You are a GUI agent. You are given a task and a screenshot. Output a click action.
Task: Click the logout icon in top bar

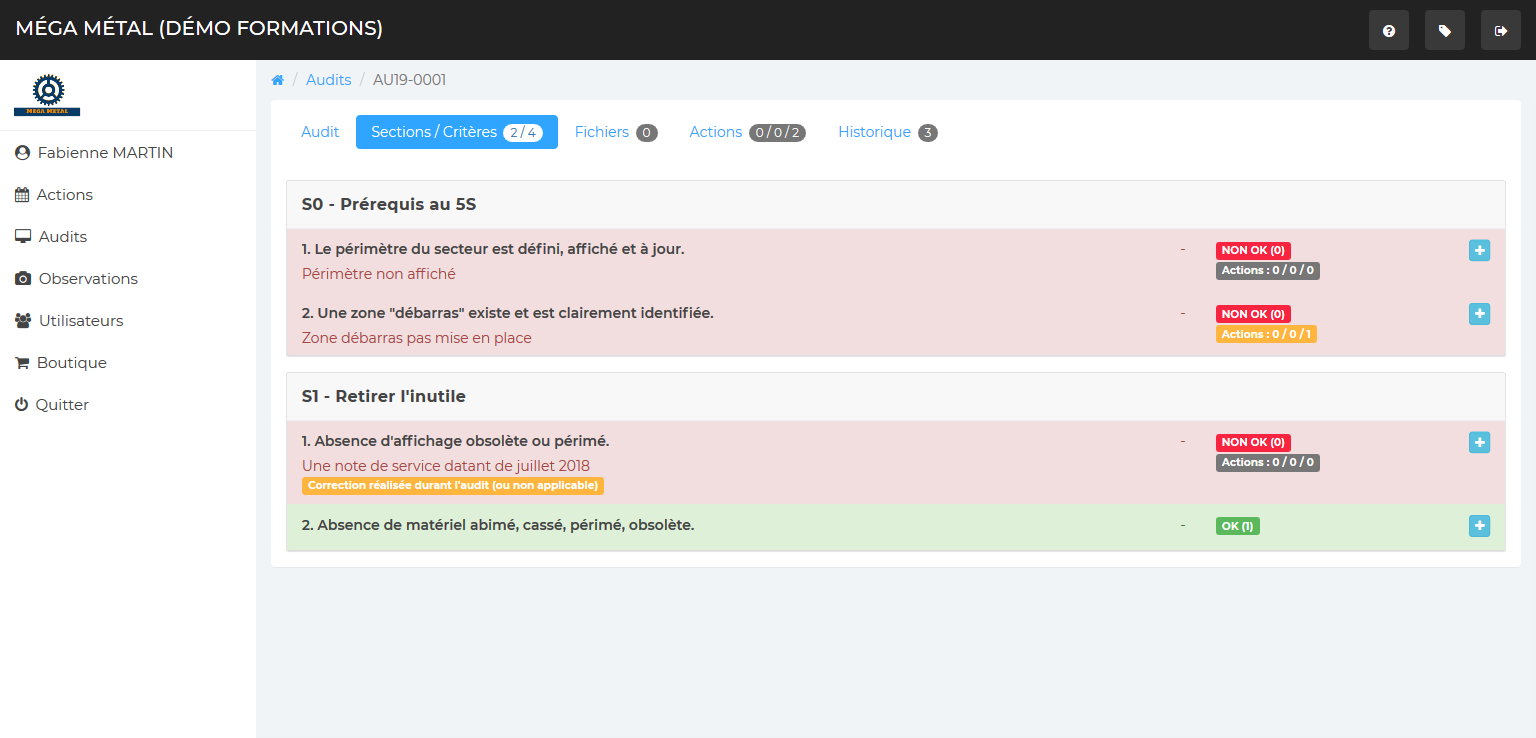1500,31
